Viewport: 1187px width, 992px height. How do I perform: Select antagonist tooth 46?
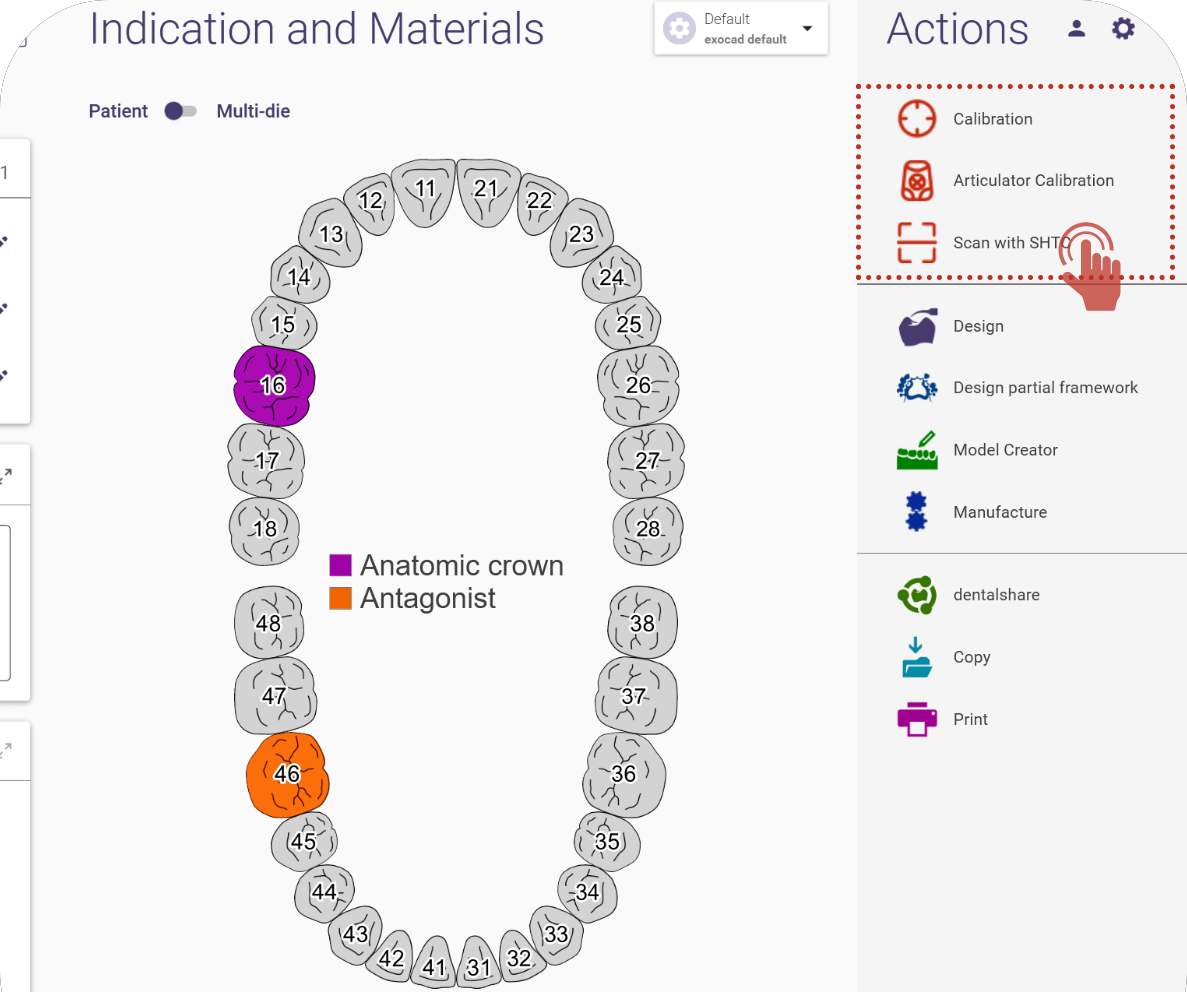288,774
